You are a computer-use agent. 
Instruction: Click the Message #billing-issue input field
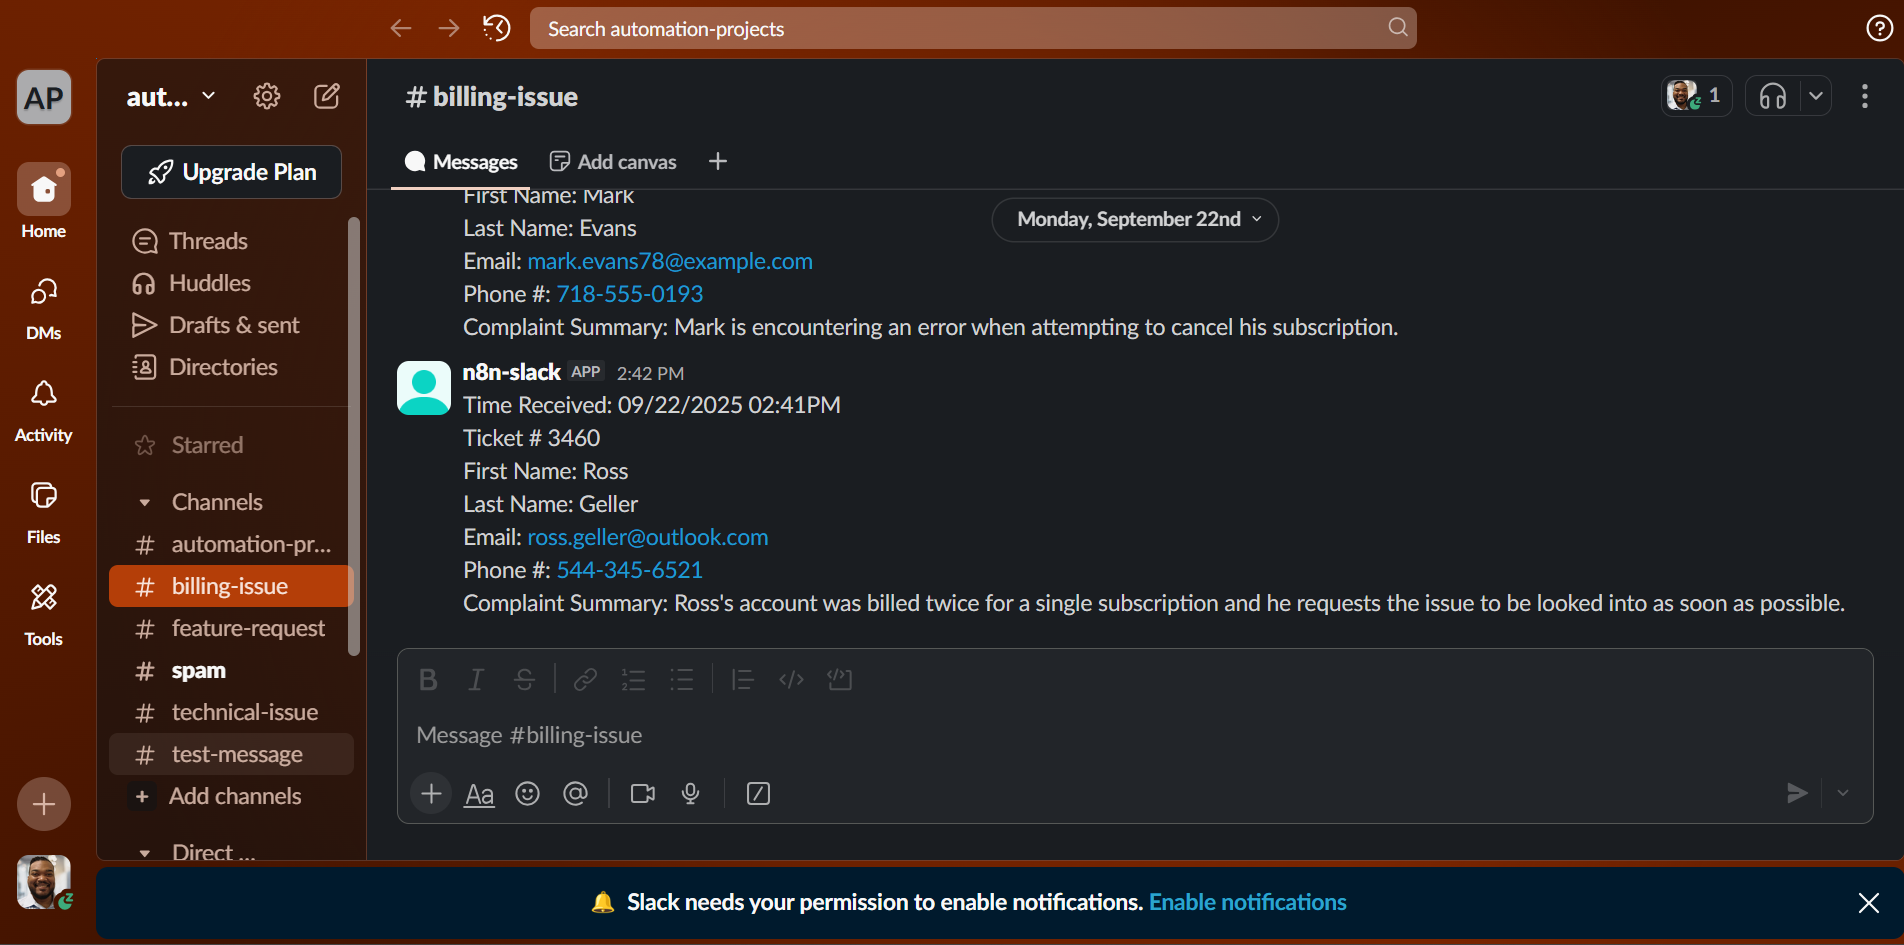click(x=1135, y=735)
